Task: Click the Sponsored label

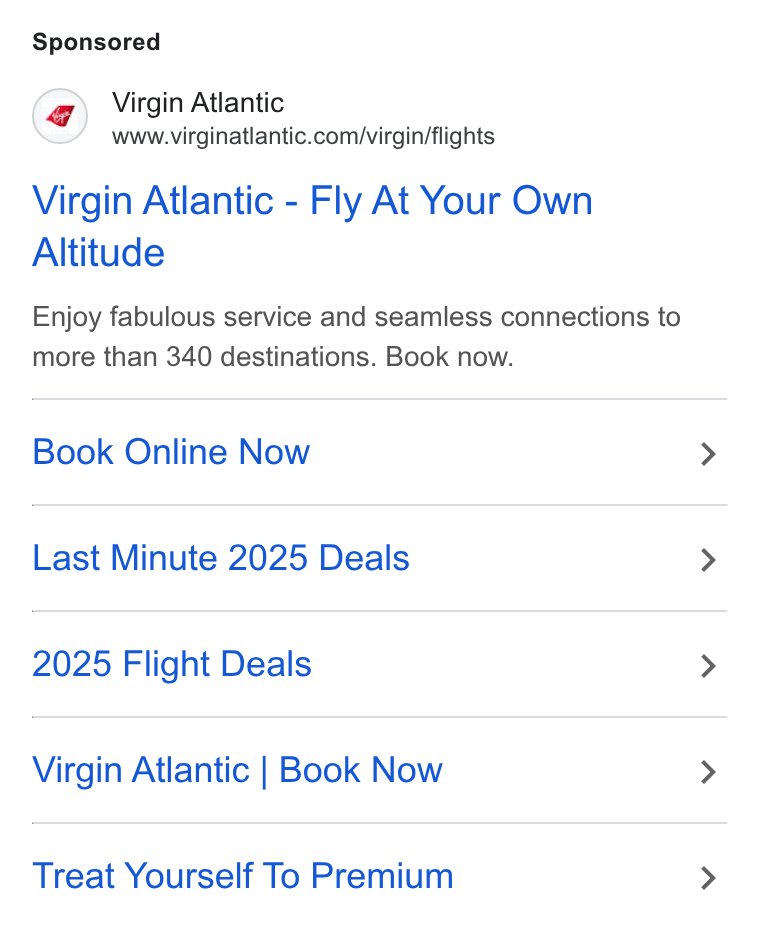Action: tap(96, 42)
